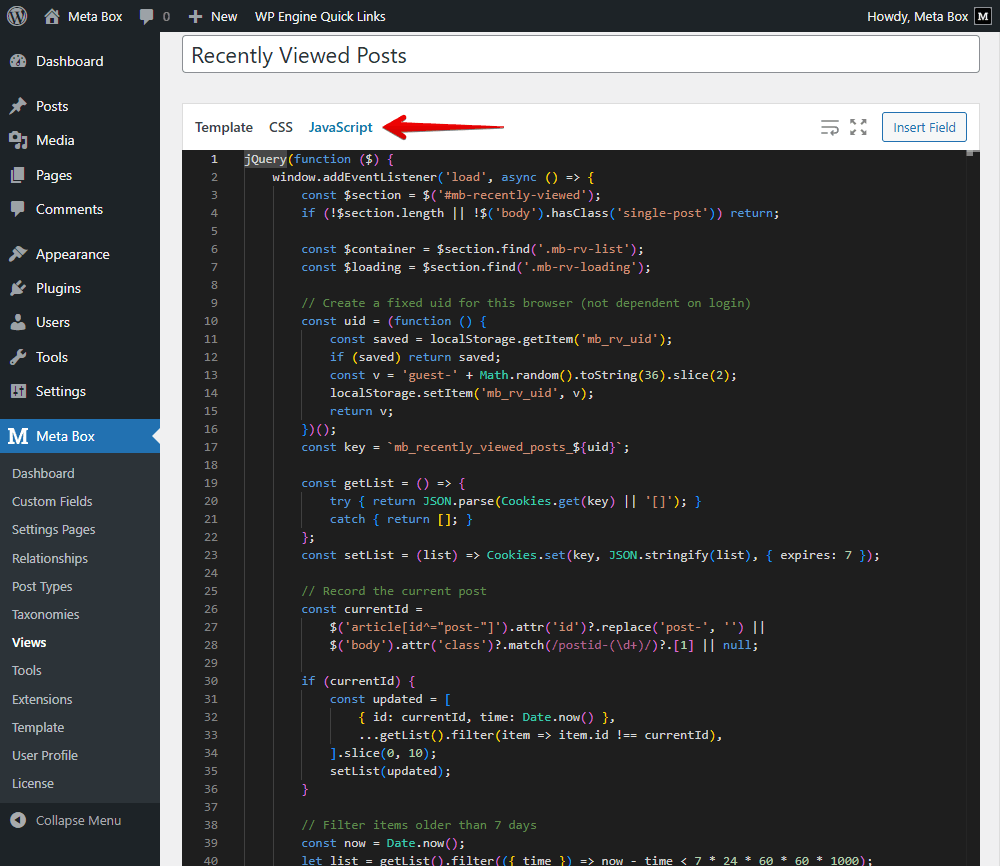
Task: Click the Insert Field button
Action: [923, 127]
